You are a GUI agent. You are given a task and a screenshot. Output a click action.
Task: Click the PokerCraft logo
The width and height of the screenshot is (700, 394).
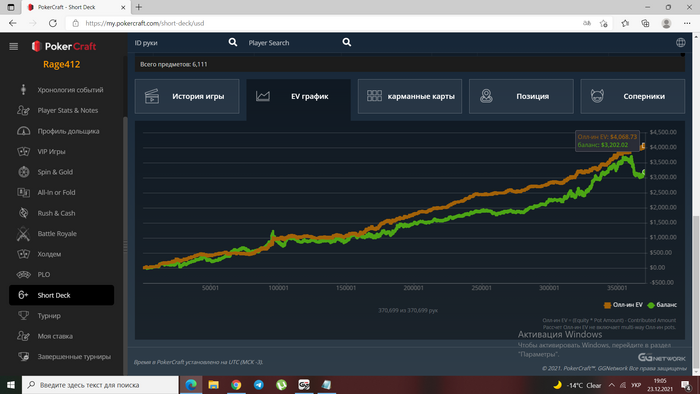pos(63,46)
